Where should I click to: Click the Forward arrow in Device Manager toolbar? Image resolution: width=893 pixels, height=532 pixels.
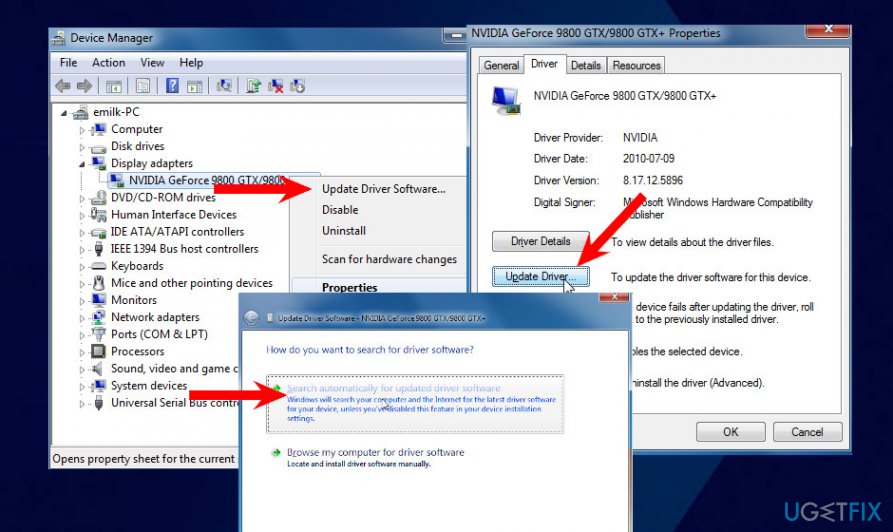tap(84, 86)
